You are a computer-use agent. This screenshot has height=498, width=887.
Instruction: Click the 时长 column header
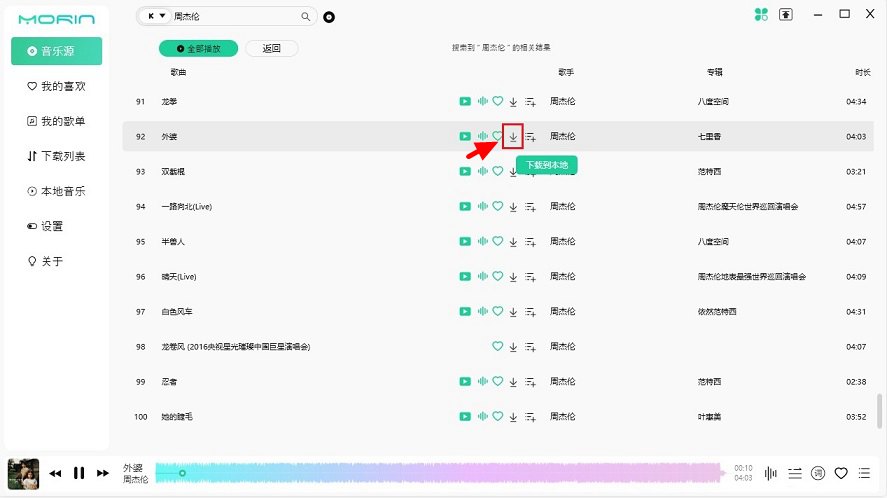pyautogui.click(x=863, y=72)
